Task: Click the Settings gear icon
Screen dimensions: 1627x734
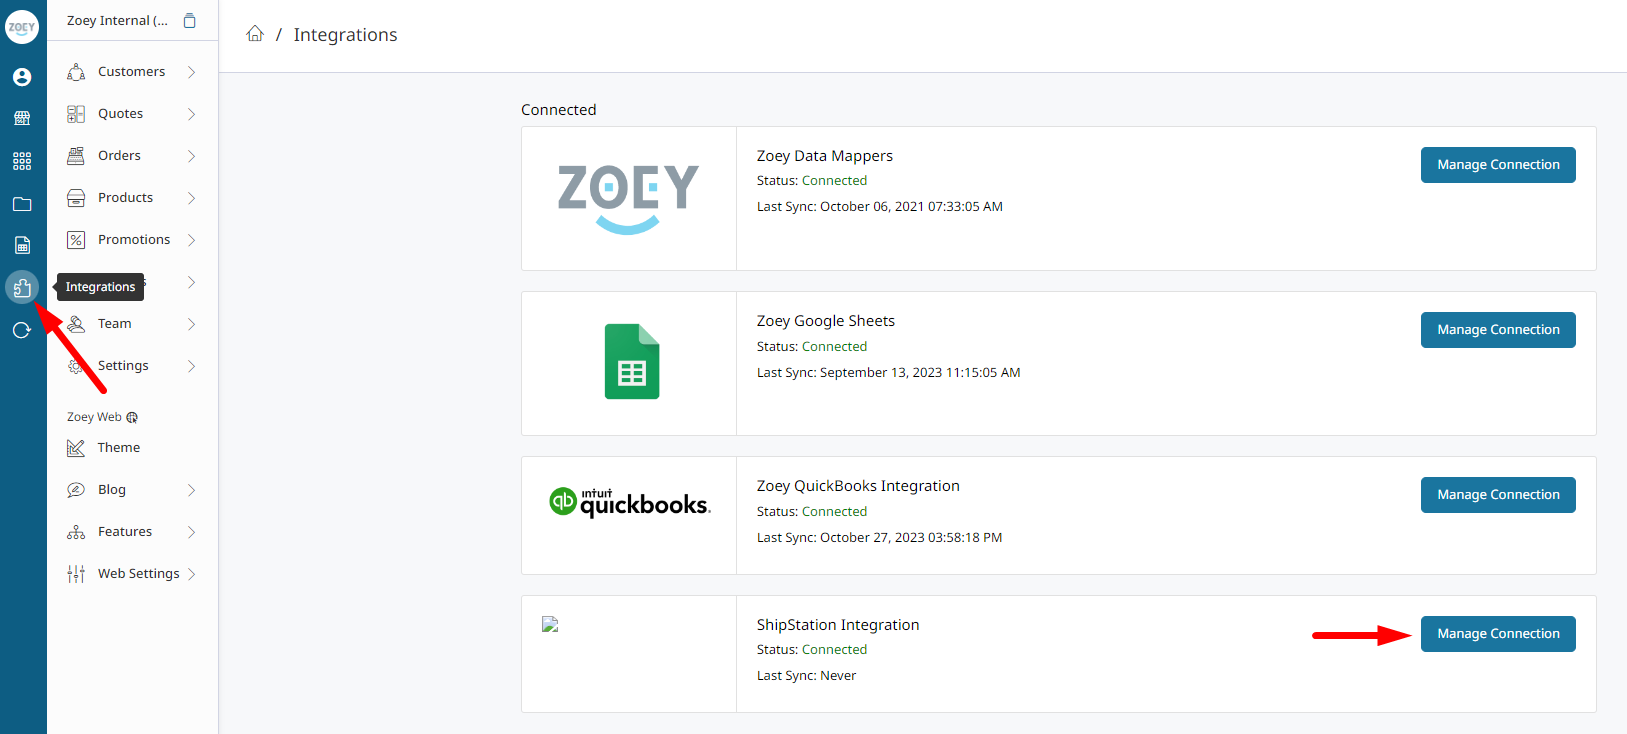Action: tap(76, 366)
